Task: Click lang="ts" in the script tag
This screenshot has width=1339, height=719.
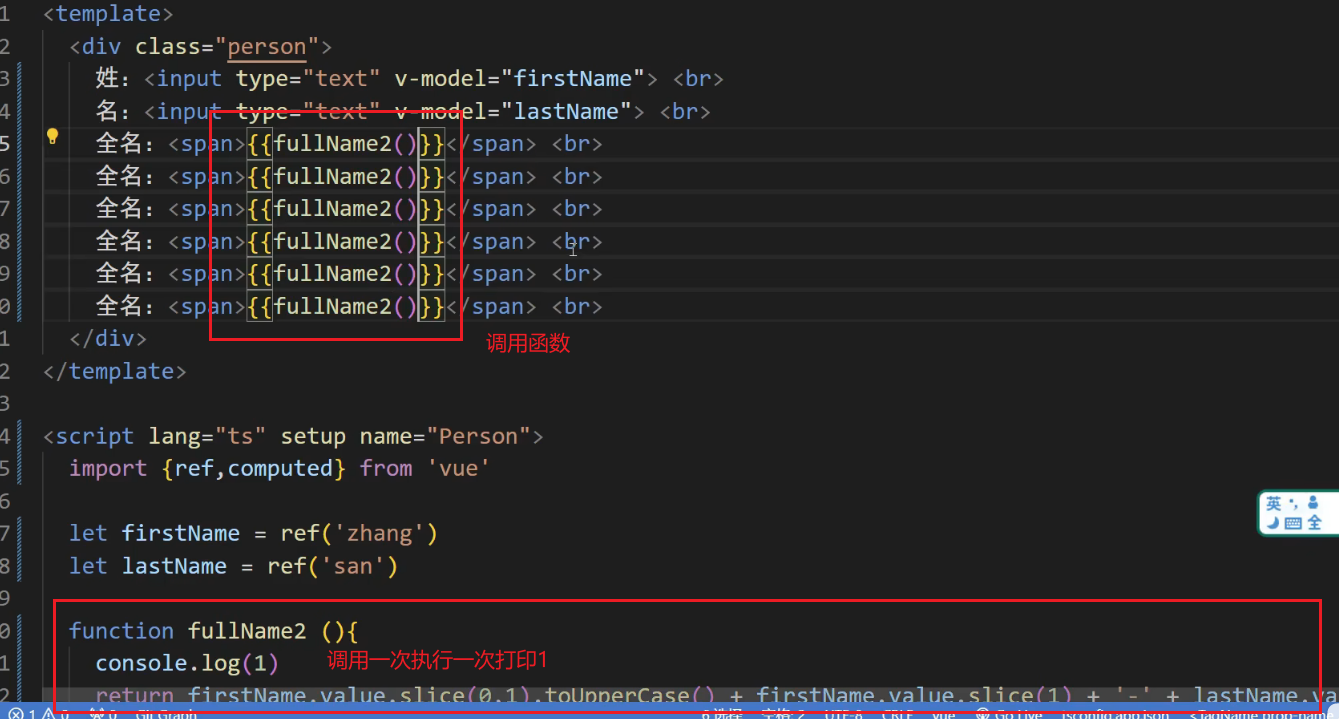Action: tap(208, 437)
